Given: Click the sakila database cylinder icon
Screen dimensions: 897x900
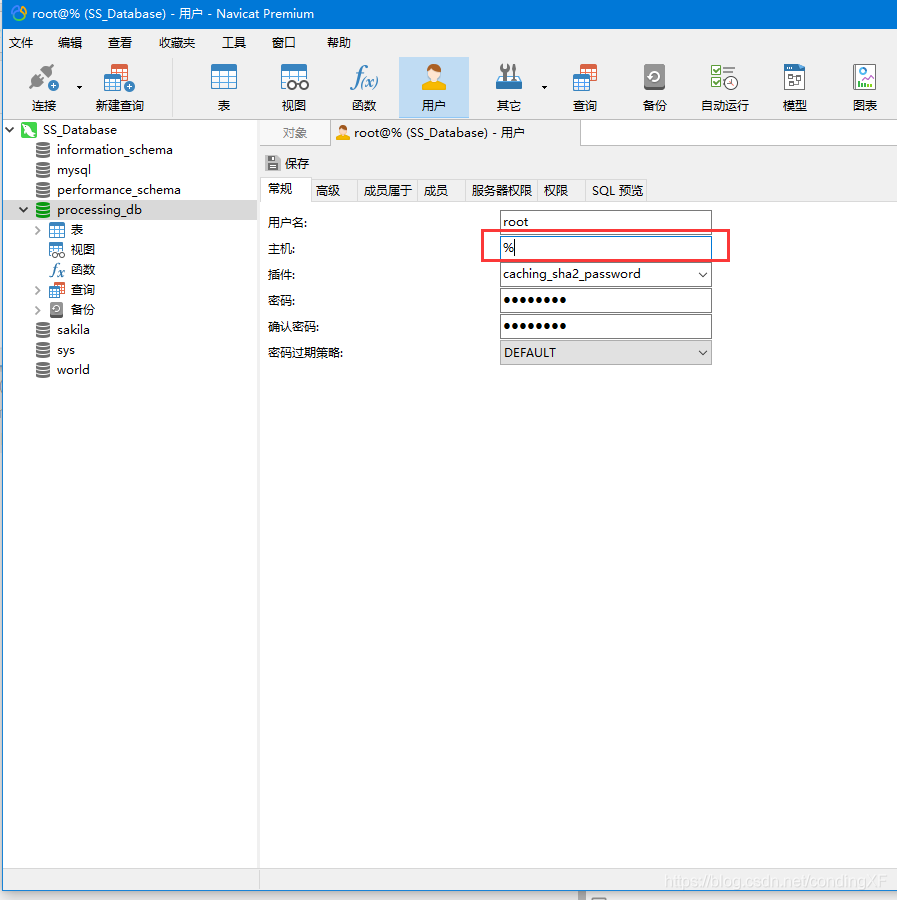Looking at the screenshot, I should [43, 329].
